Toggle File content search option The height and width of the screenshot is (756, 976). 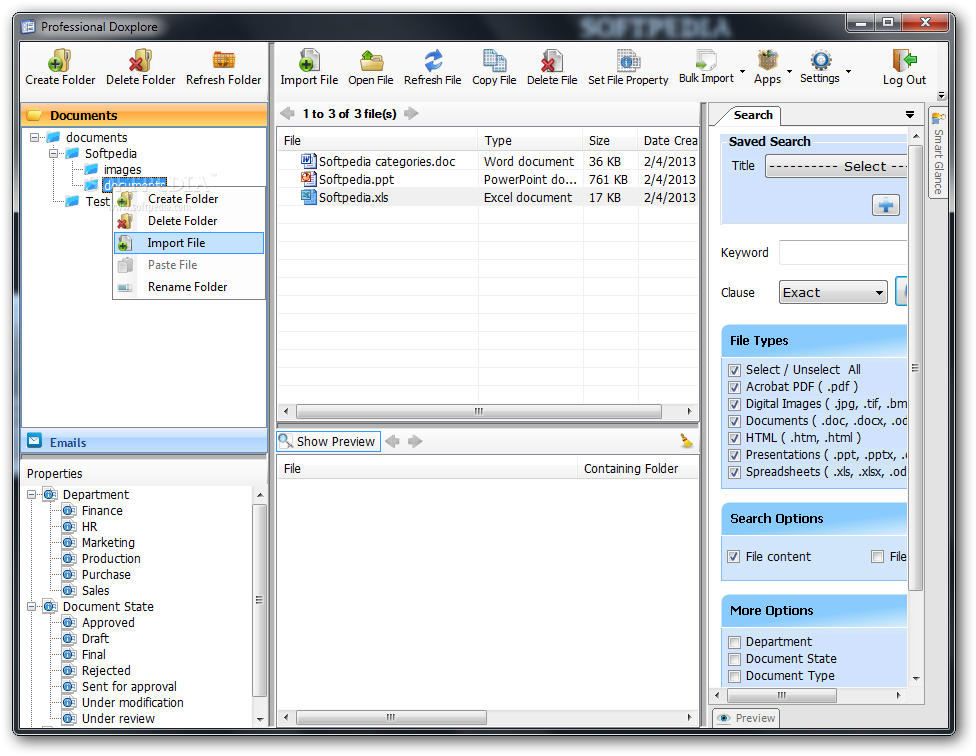pos(734,557)
